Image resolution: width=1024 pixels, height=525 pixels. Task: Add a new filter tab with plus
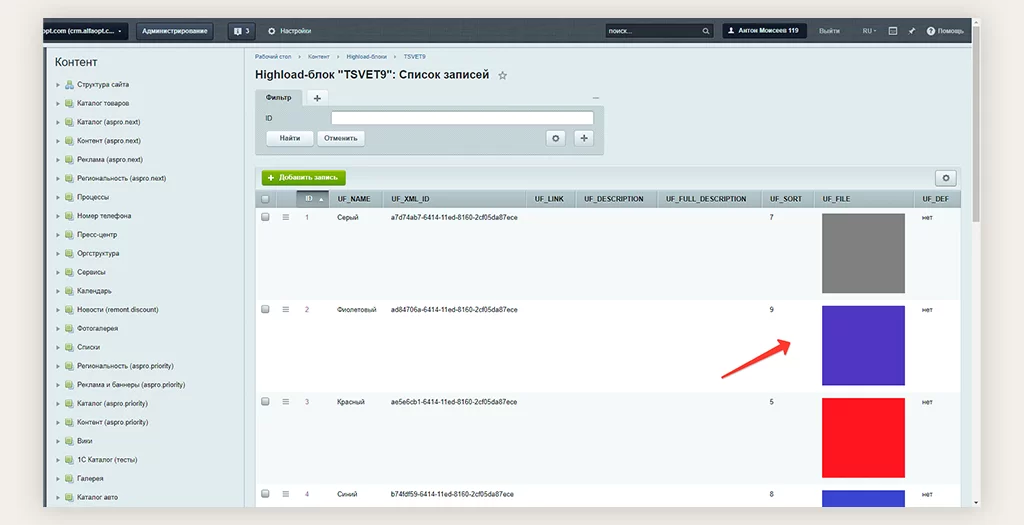tap(317, 98)
